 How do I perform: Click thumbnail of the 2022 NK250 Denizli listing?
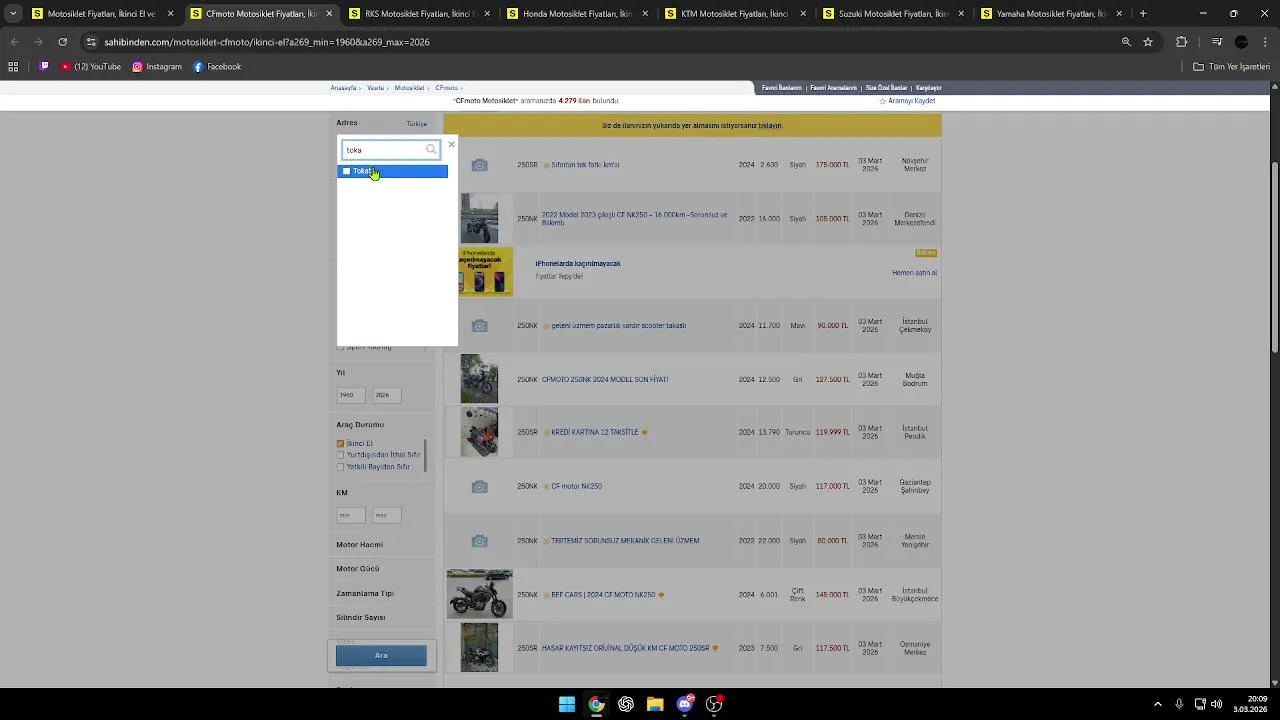tap(479, 219)
